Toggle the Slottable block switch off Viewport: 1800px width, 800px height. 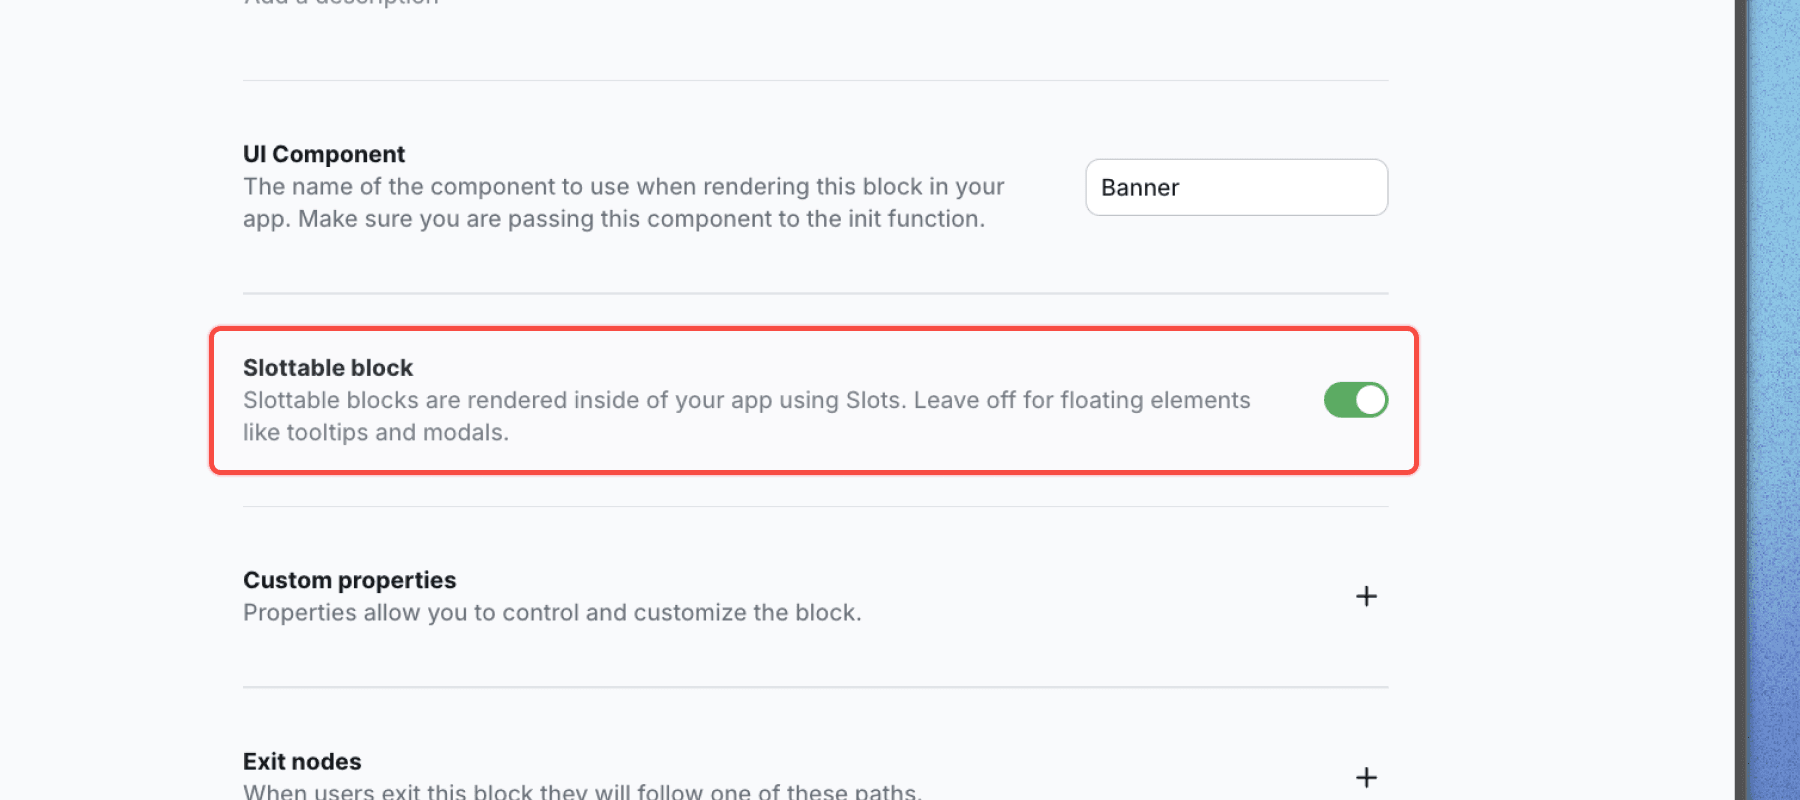point(1355,400)
